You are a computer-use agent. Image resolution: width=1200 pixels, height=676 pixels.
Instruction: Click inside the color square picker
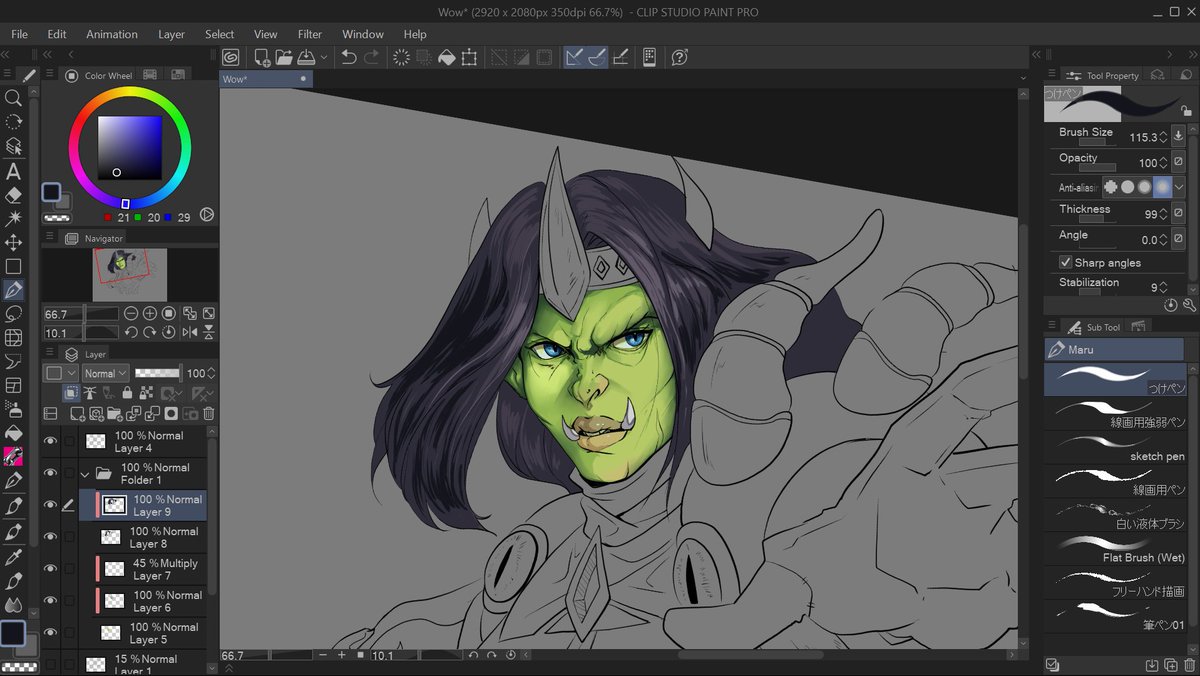129,147
